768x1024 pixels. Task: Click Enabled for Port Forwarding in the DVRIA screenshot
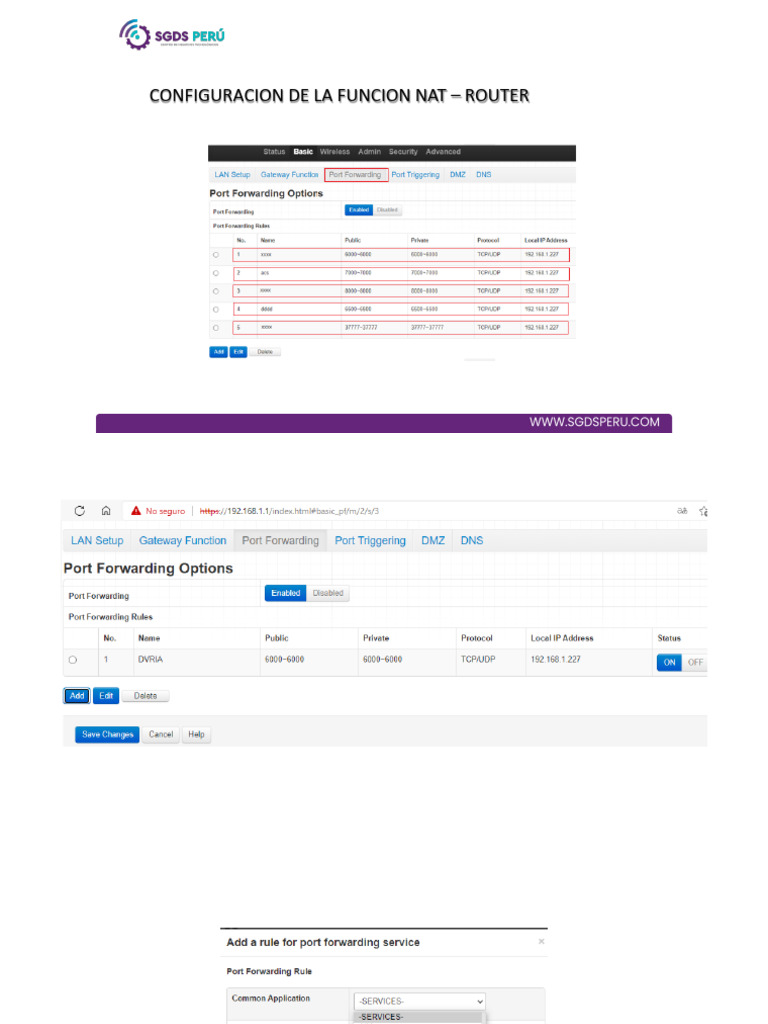[x=285, y=593]
